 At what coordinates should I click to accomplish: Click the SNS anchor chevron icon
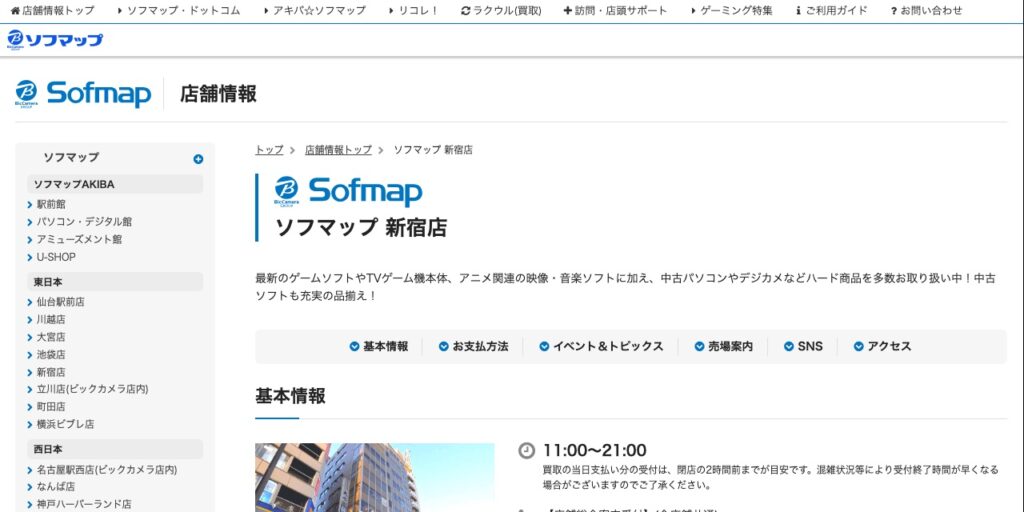(x=790, y=347)
